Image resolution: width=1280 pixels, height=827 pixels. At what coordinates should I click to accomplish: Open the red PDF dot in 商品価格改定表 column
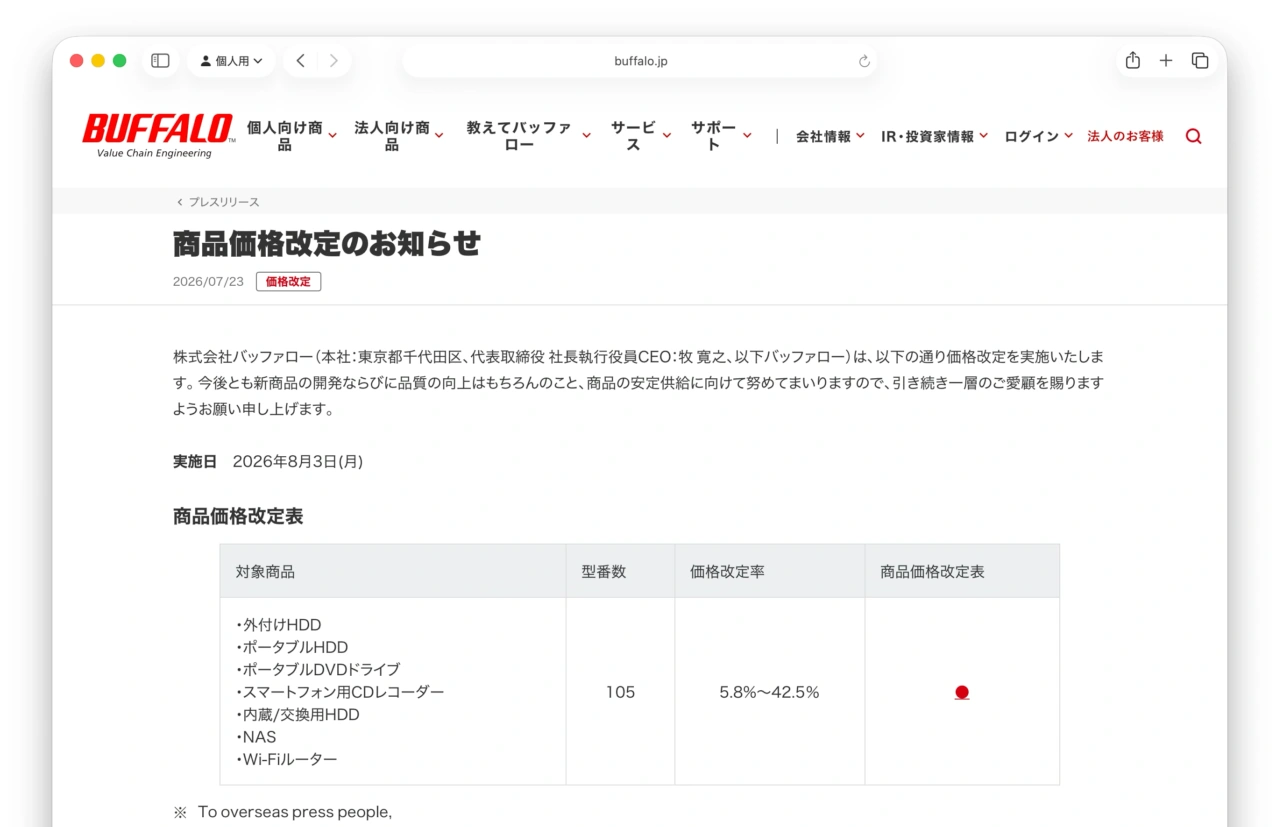(x=961, y=692)
